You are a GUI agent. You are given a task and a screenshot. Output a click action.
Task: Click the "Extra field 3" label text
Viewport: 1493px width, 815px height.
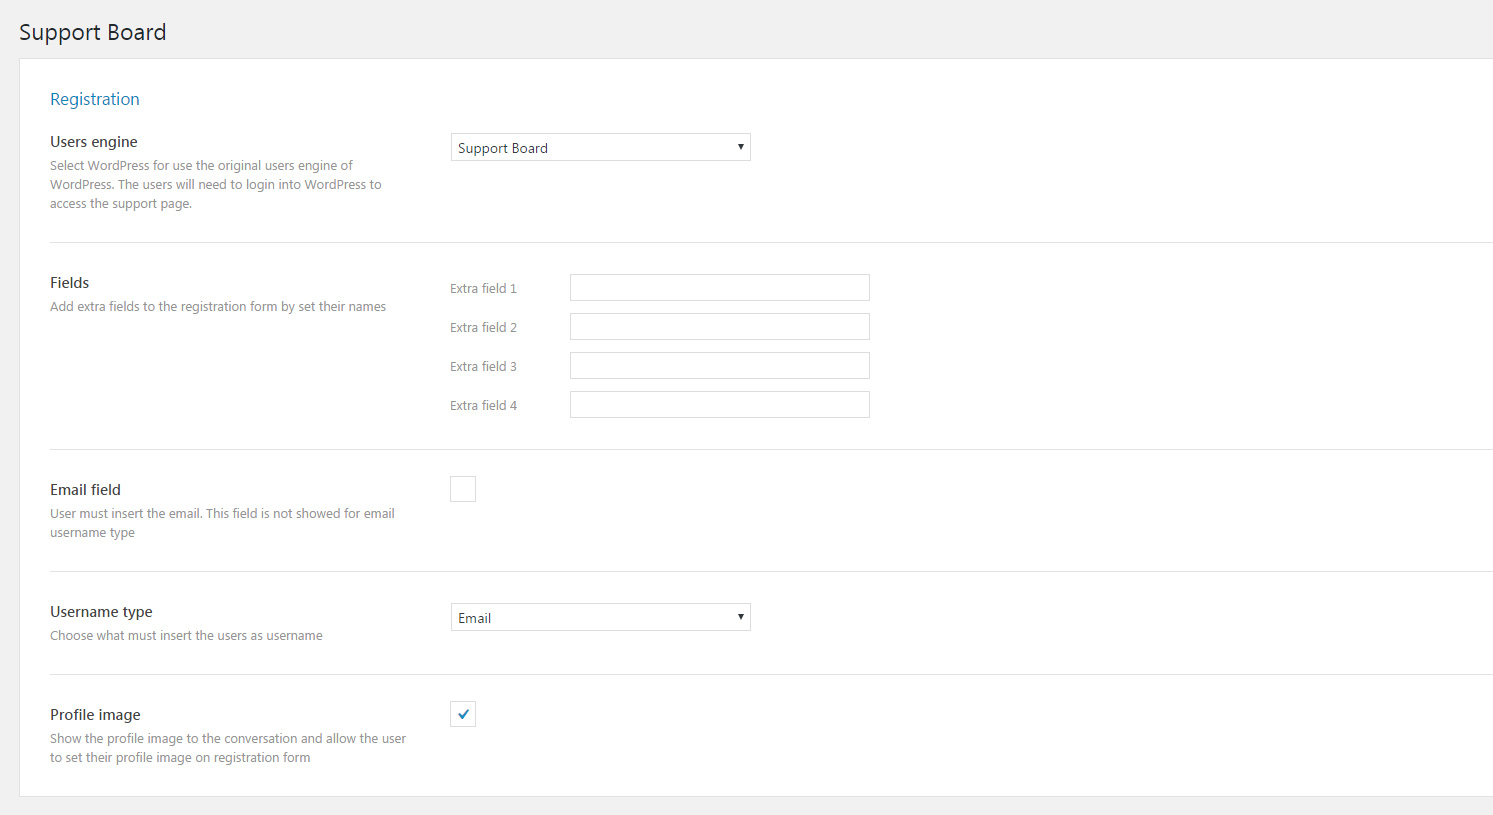483,367
